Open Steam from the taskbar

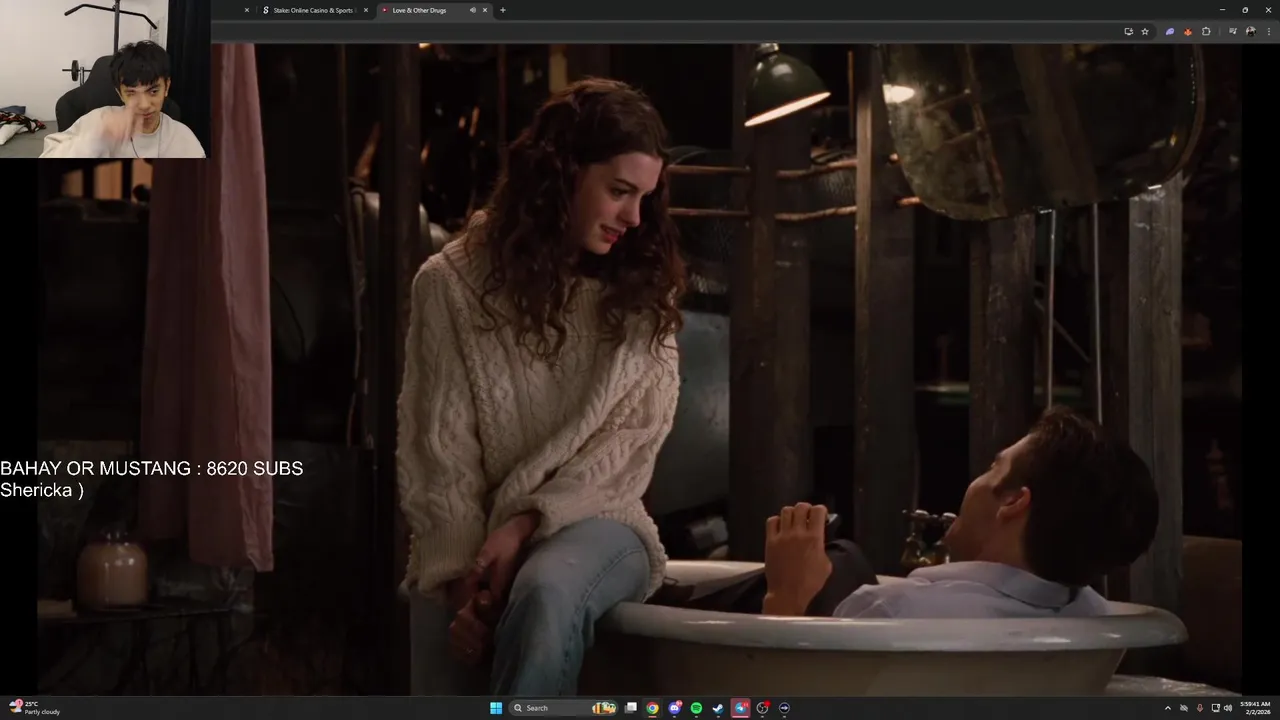click(718, 708)
